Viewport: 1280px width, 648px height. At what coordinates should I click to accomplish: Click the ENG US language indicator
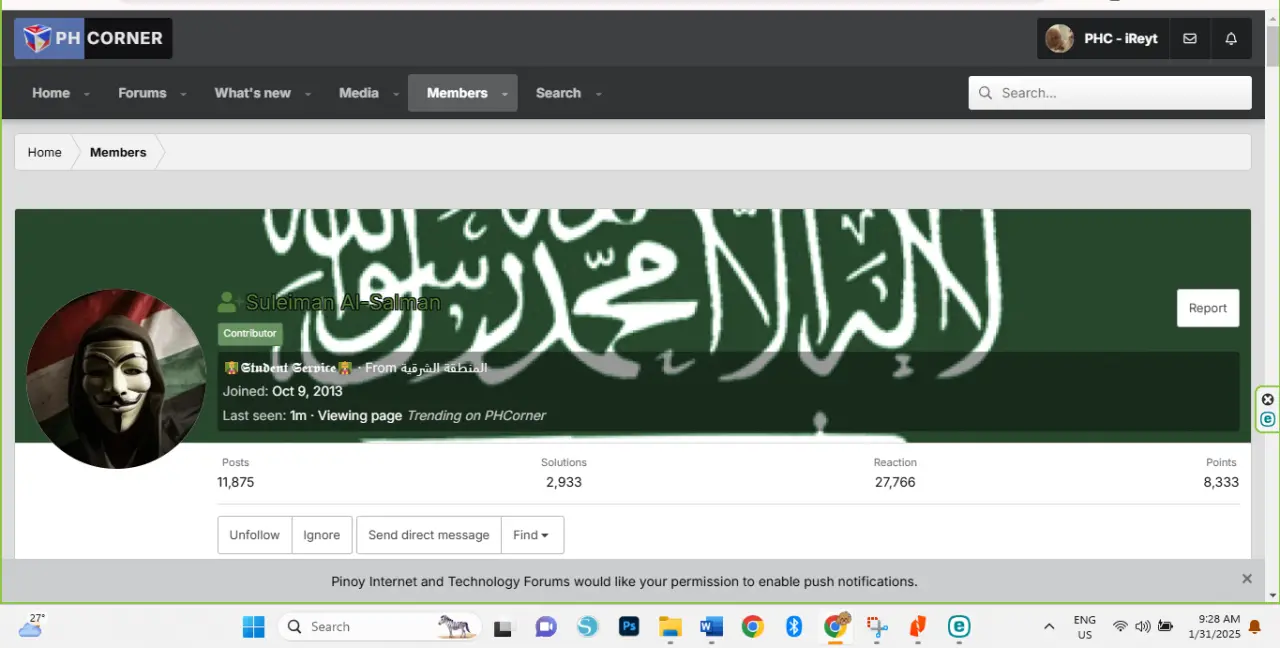(x=1085, y=627)
